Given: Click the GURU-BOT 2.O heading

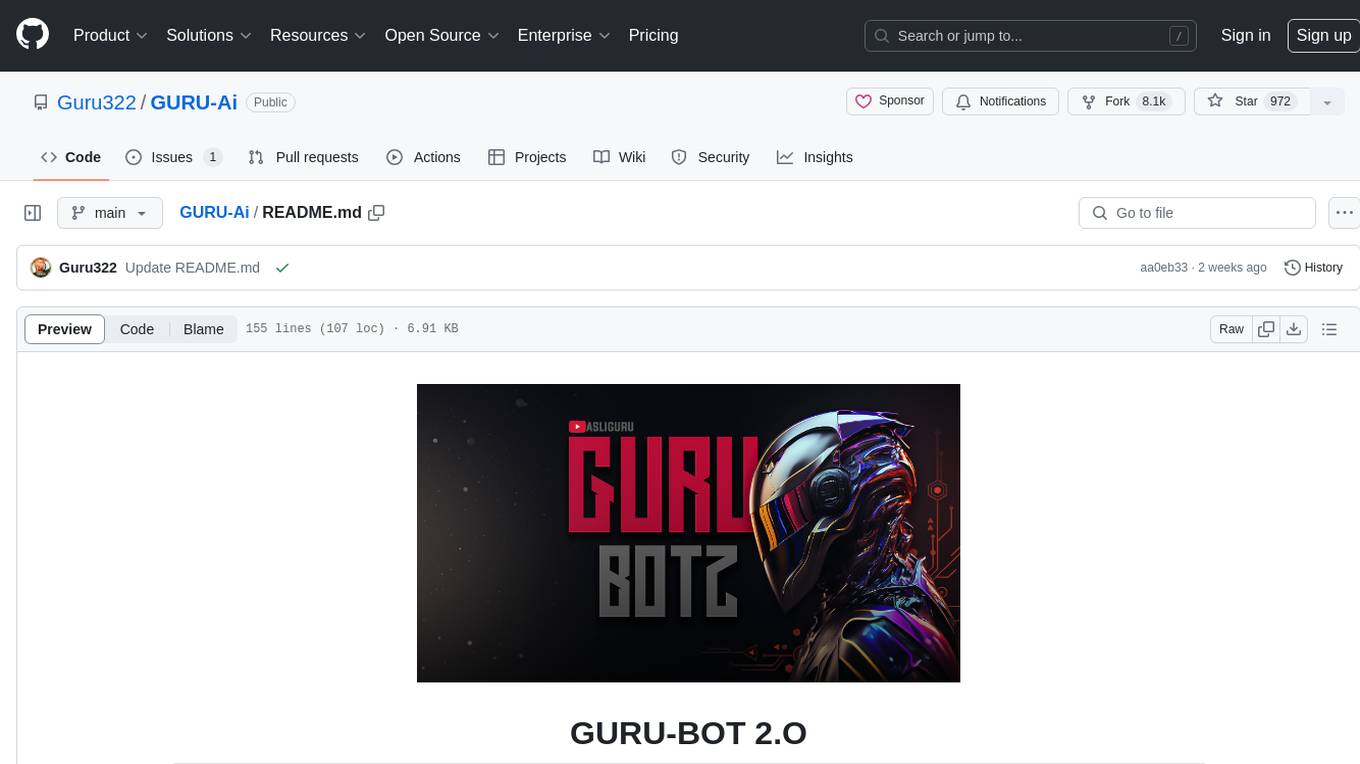Looking at the screenshot, I should pos(688,733).
